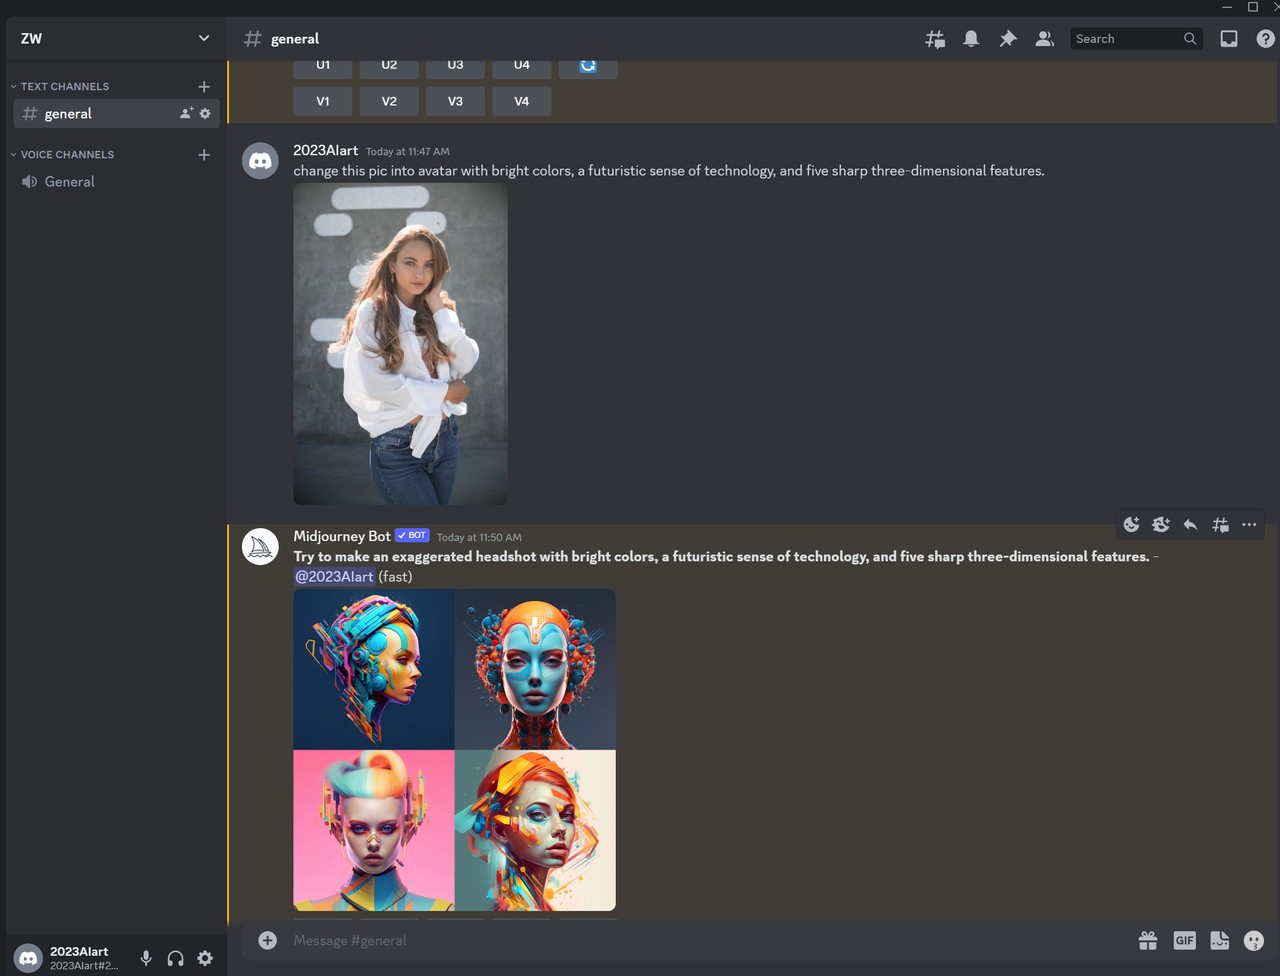
Task: Expand the ZW server dropdown menu
Action: (x=204, y=38)
